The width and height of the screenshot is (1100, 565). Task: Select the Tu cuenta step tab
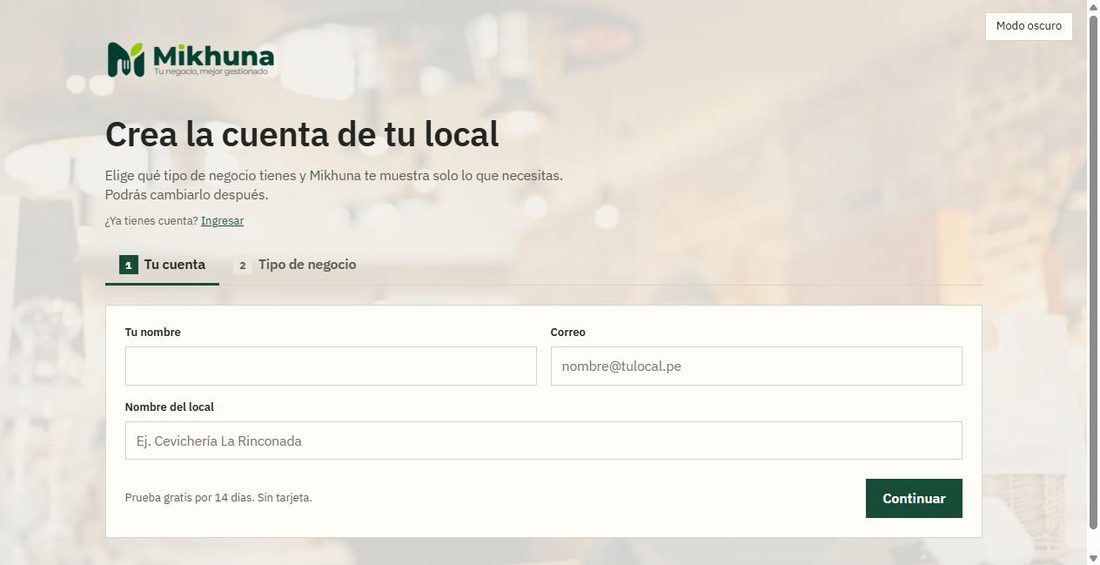pos(162,265)
